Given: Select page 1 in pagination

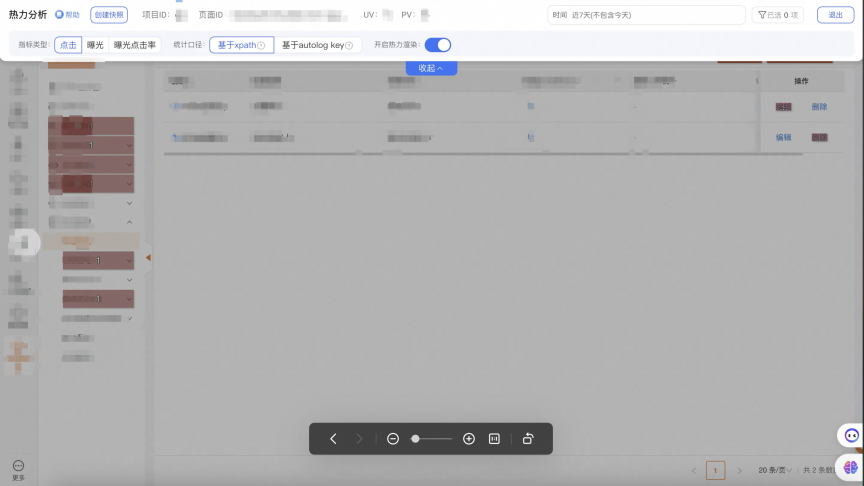Looking at the screenshot, I should coord(715,471).
